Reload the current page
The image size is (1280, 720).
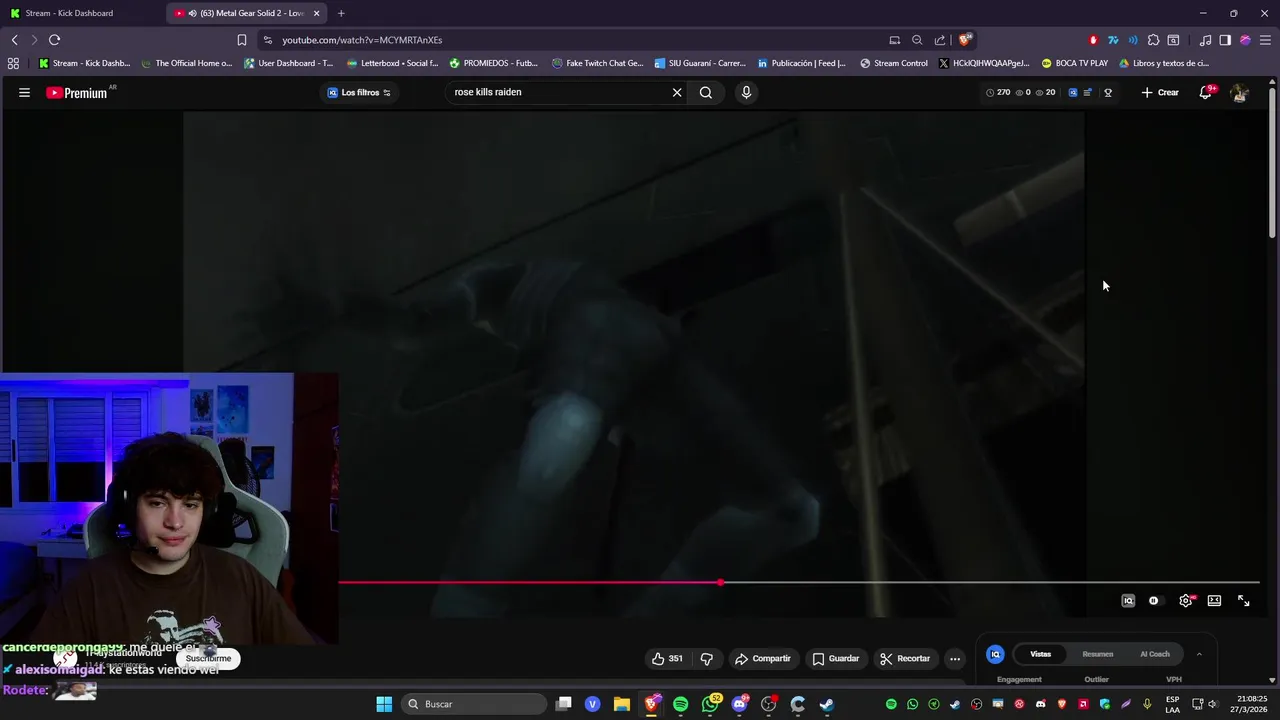(x=54, y=40)
